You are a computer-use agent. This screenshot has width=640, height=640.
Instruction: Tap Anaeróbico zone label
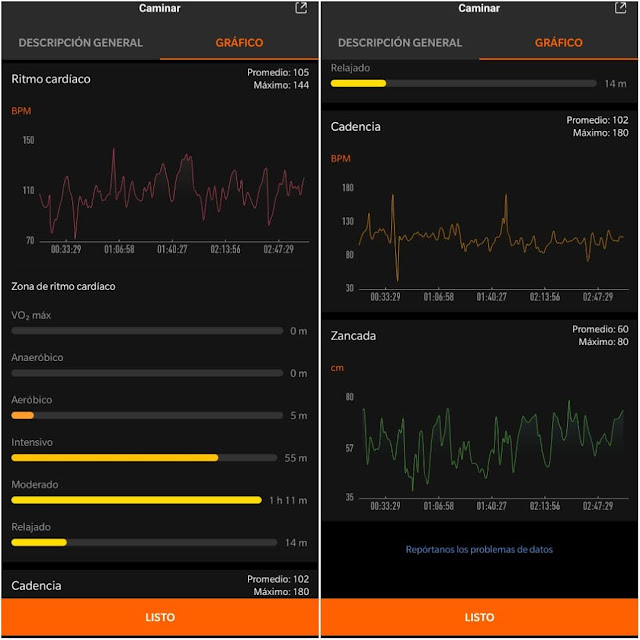tap(37, 358)
